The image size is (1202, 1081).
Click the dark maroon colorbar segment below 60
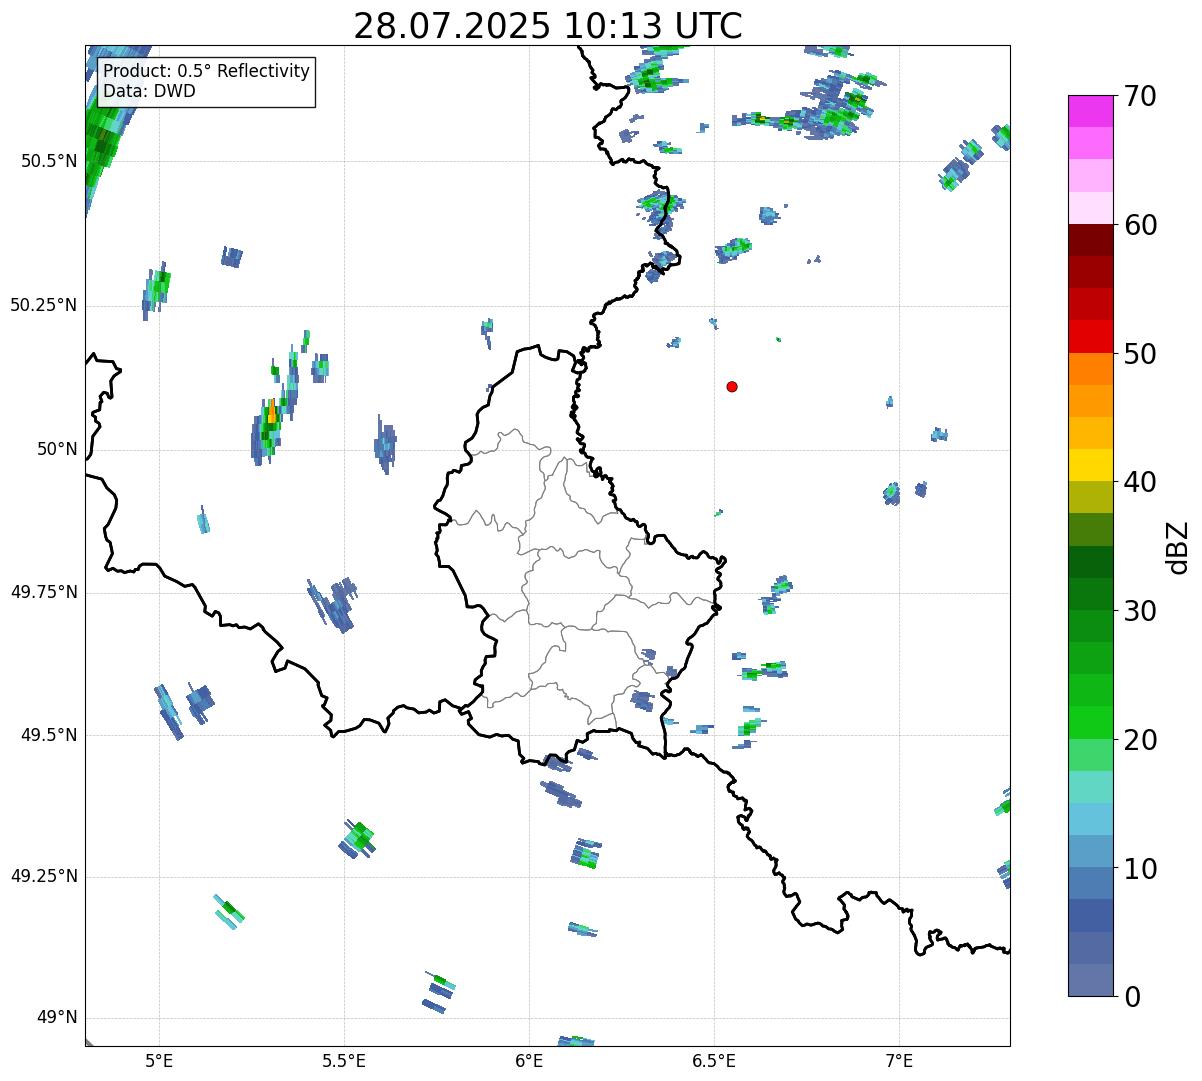1090,240
